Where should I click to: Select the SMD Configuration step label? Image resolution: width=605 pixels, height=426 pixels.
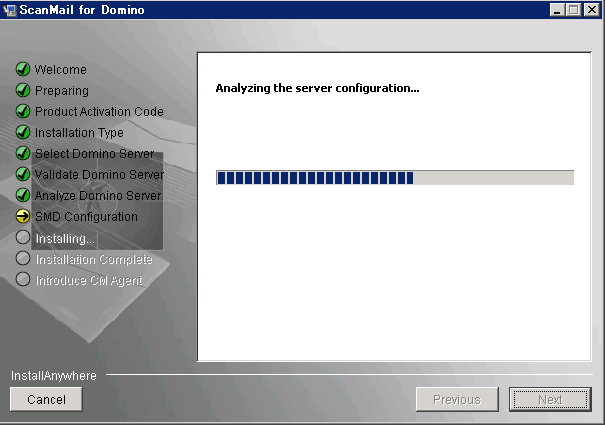click(x=86, y=217)
